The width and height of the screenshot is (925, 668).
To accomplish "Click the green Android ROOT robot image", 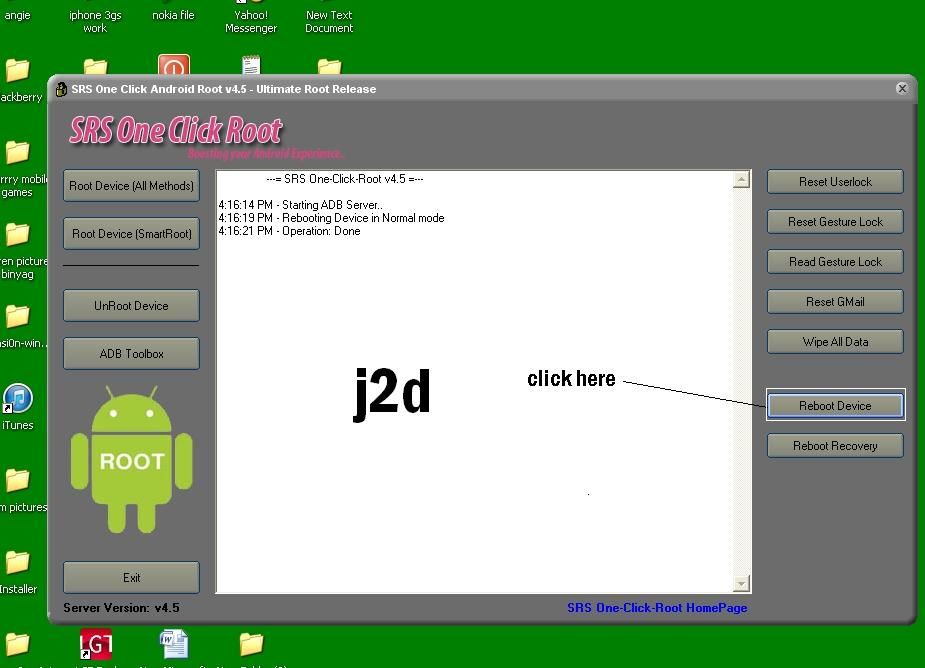I will coord(131,460).
